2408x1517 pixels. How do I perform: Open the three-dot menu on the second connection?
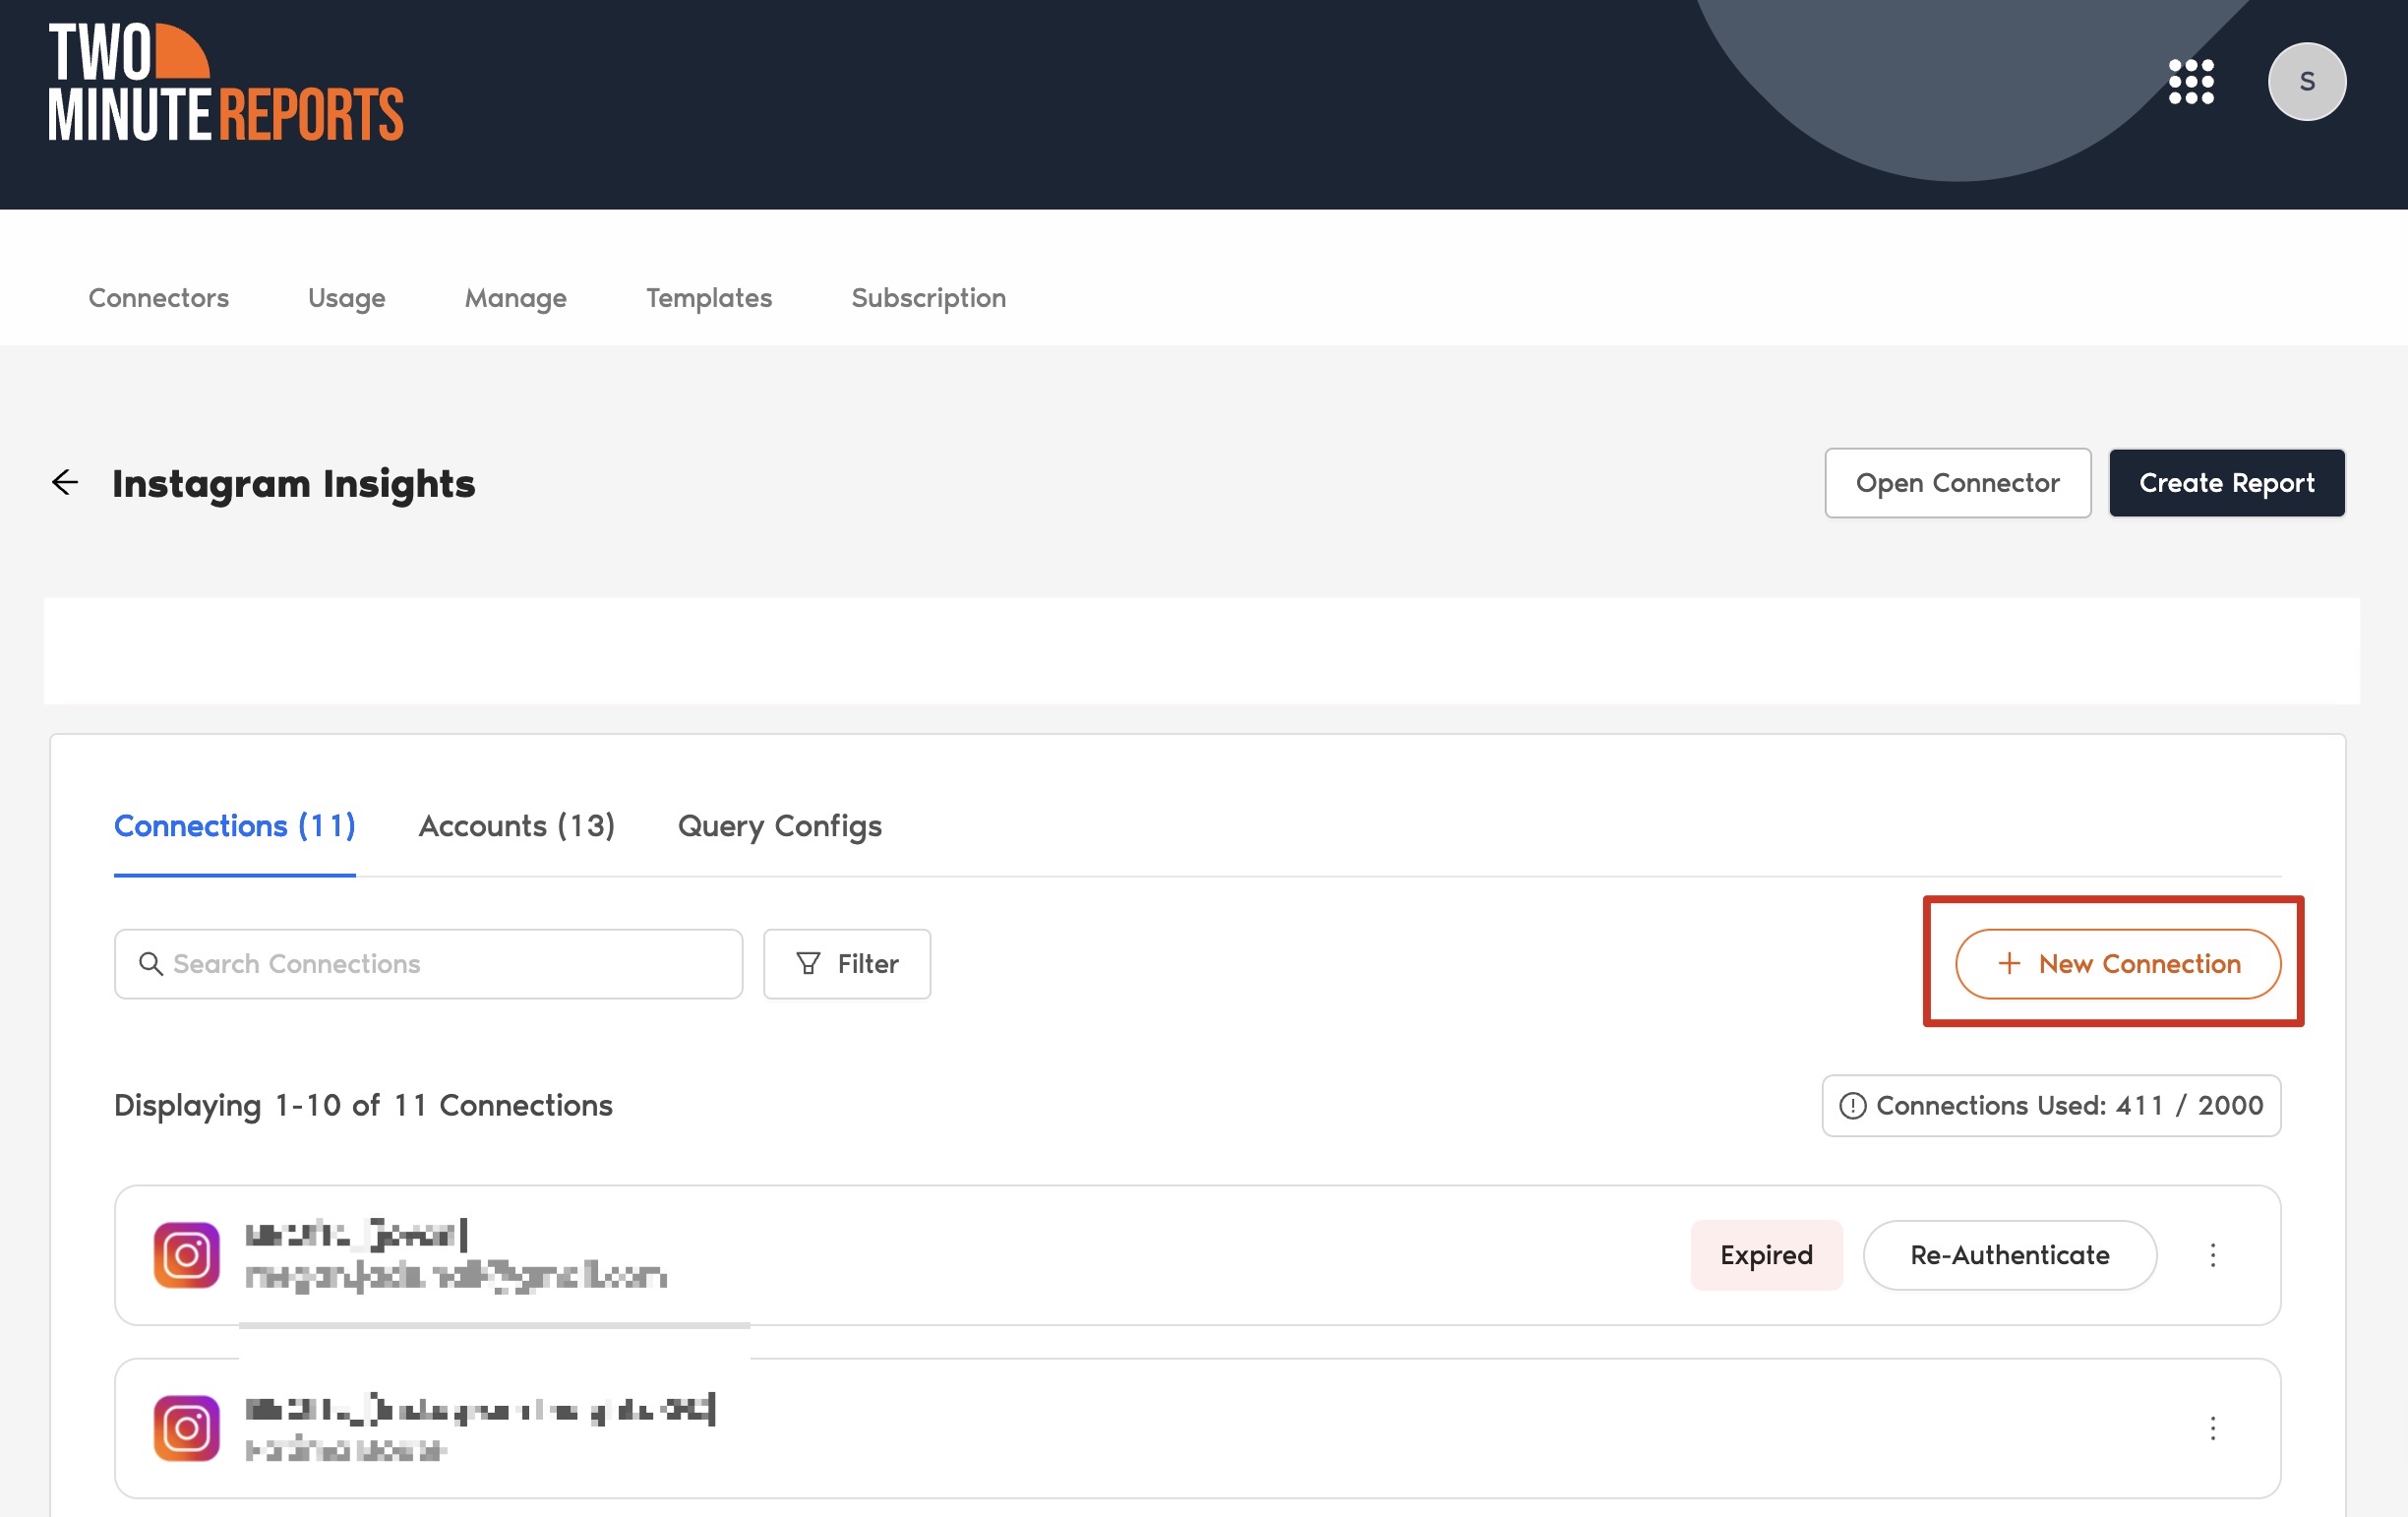coord(2212,1428)
